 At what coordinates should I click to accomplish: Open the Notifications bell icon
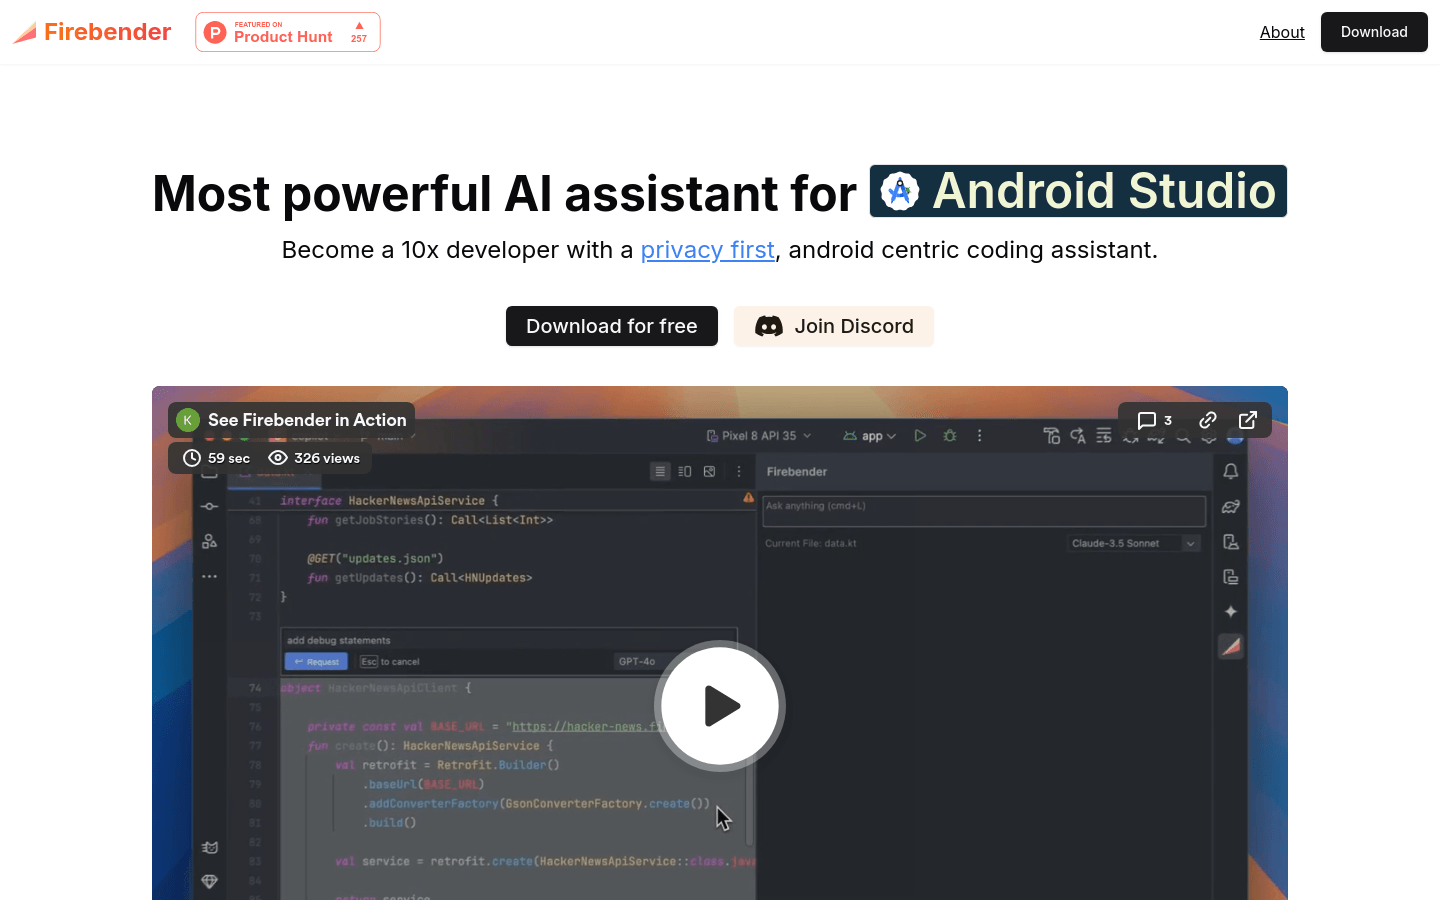coord(1231,471)
